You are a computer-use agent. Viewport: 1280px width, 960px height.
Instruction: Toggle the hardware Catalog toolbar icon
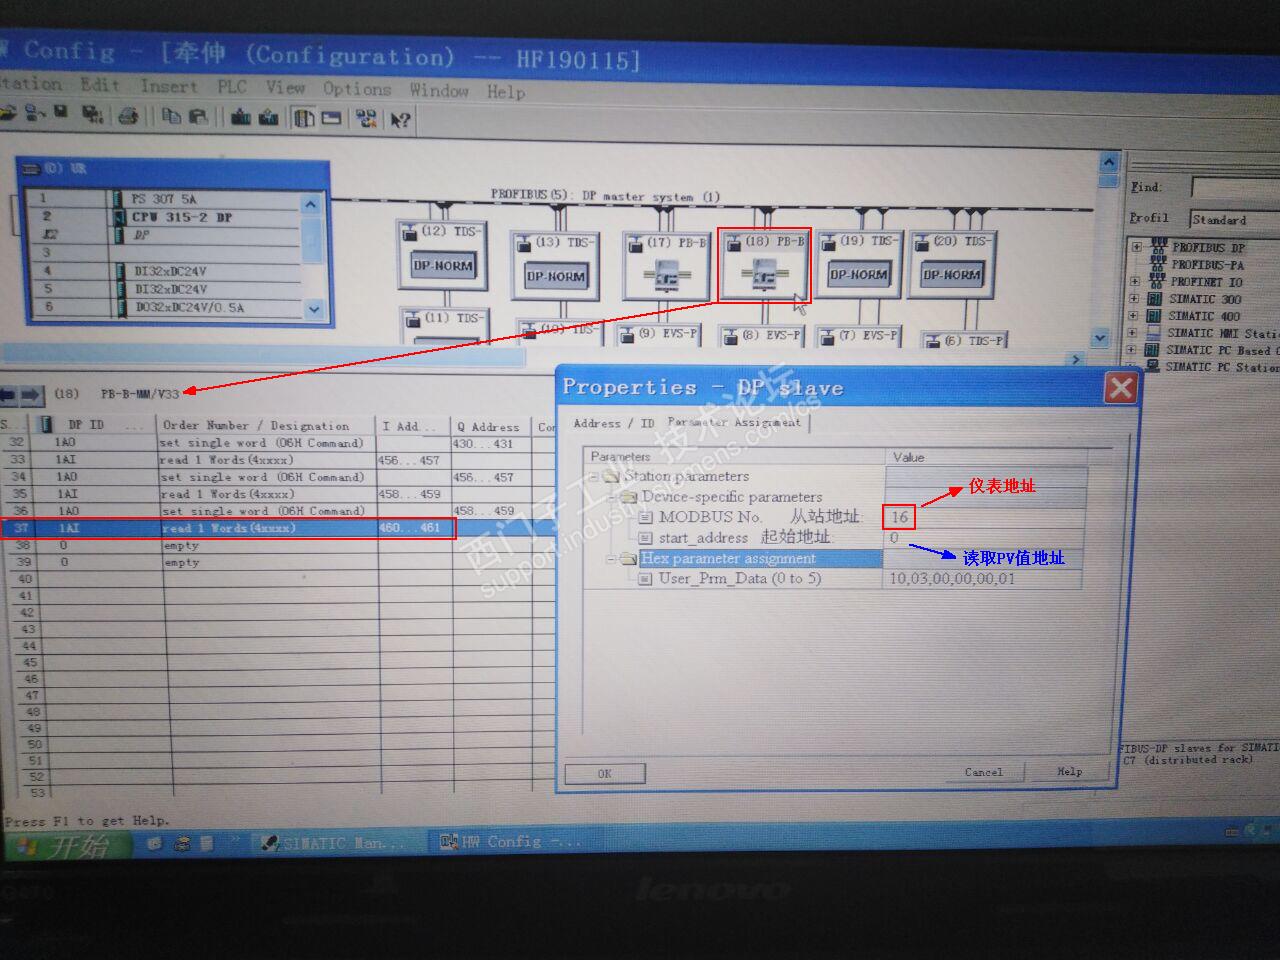pos(304,119)
